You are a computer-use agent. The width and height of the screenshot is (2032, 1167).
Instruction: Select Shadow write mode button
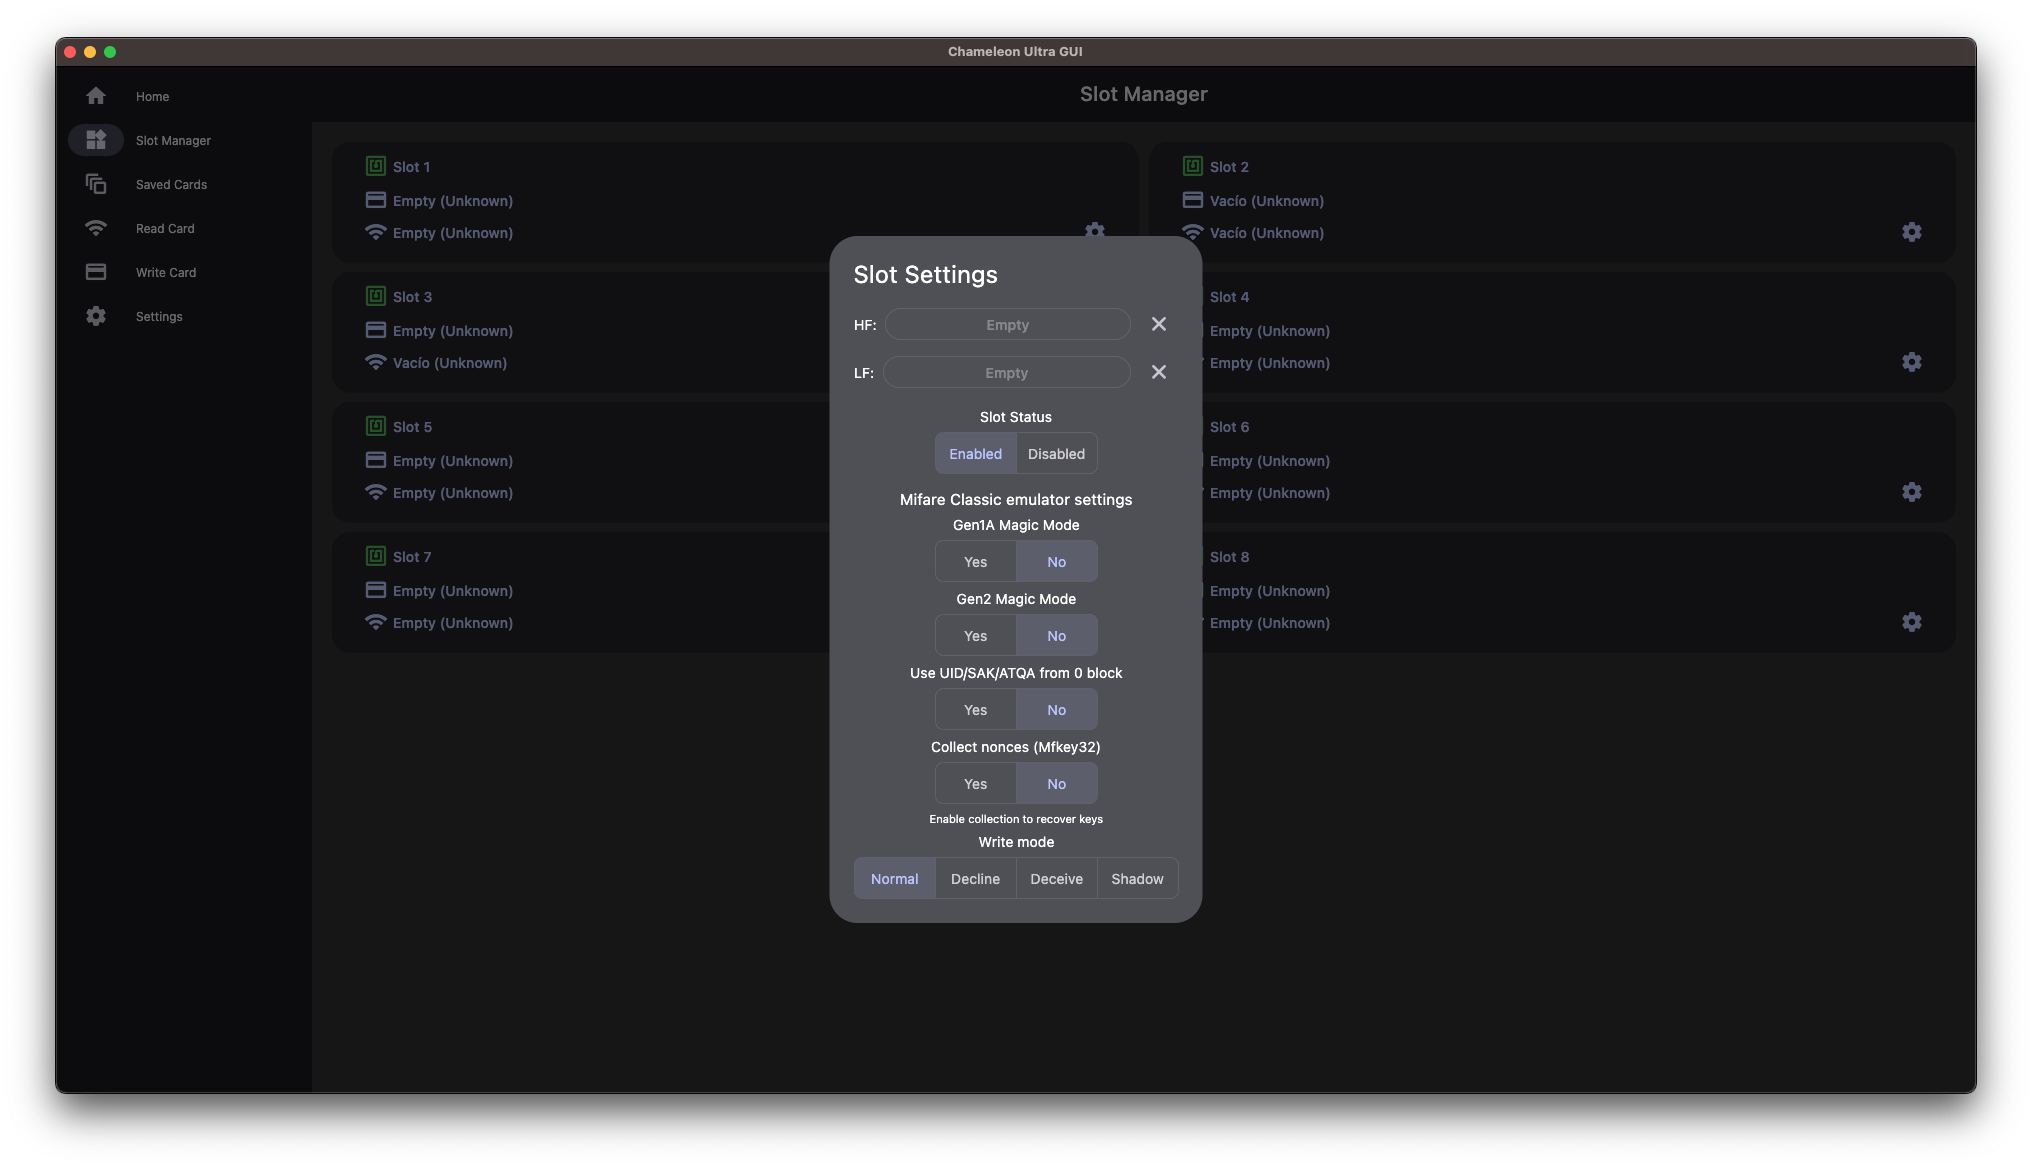tap(1136, 877)
